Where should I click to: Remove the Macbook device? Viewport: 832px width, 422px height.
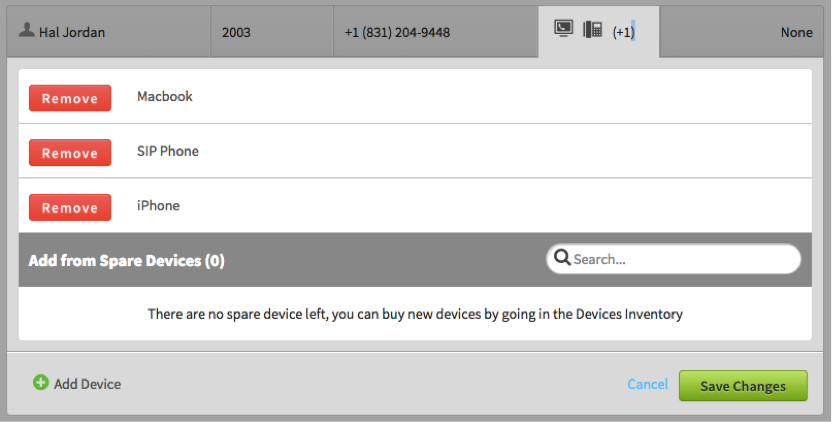pos(70,98)
